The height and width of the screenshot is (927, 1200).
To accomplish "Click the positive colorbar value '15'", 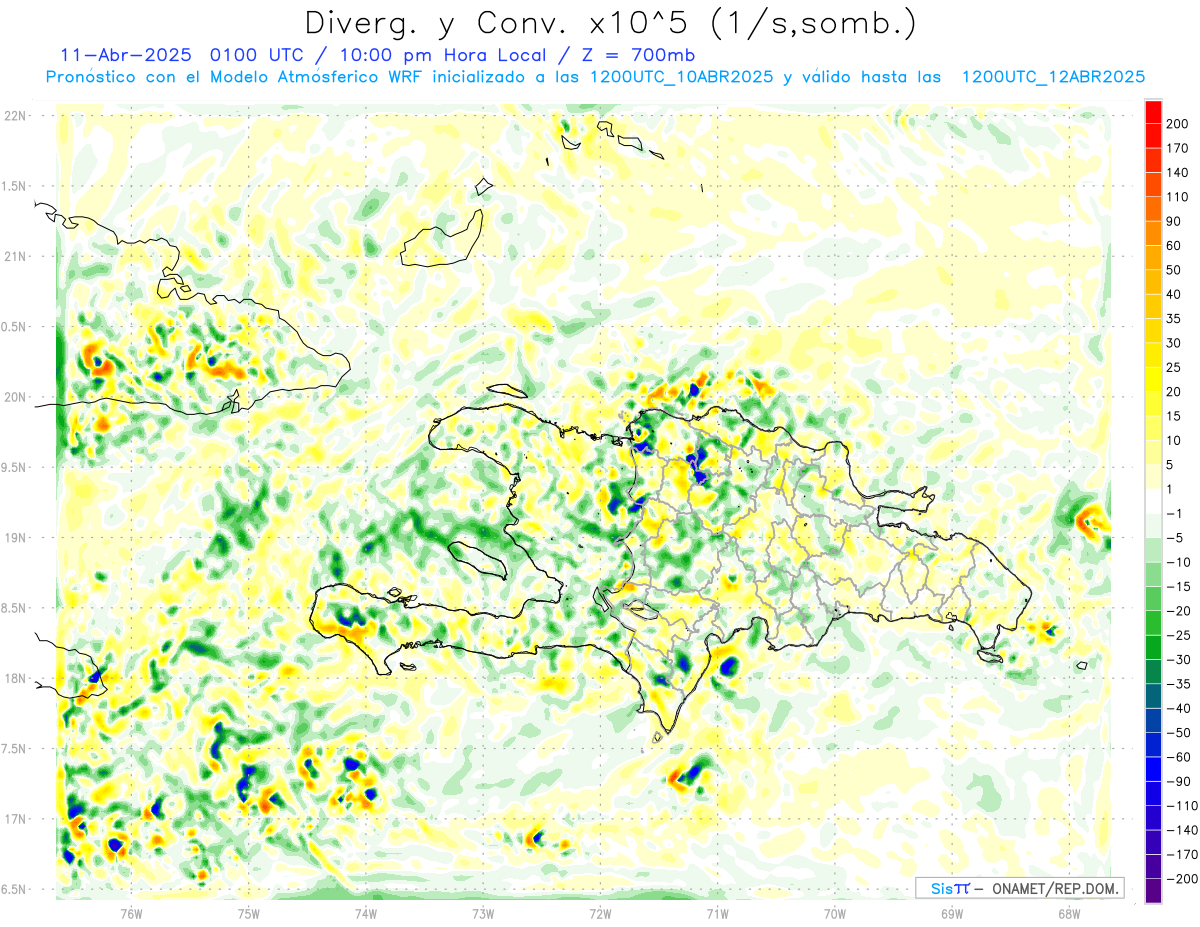I will tap(1174, 416).
